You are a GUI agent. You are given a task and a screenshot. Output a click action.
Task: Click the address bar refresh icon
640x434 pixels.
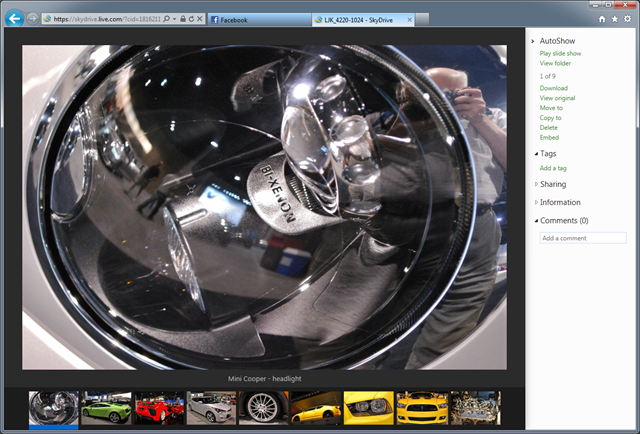point(191,19)
